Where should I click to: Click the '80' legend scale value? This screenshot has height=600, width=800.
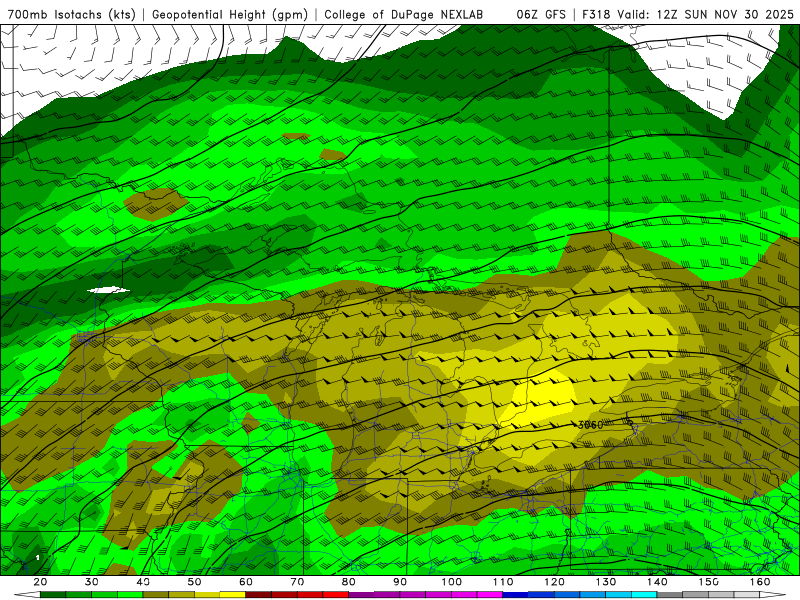point(349,582)
